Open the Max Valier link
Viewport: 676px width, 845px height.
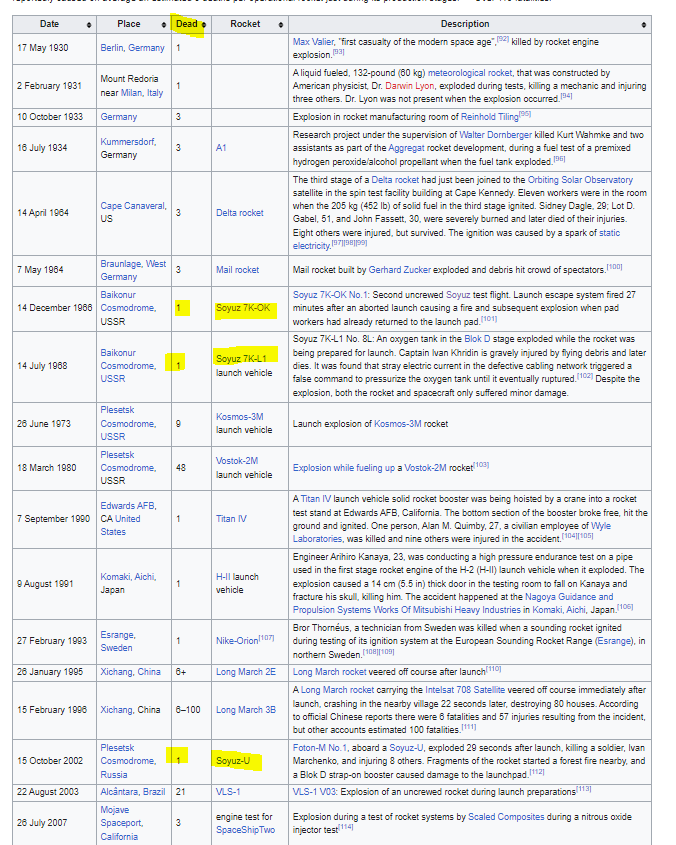click(313, 41)
